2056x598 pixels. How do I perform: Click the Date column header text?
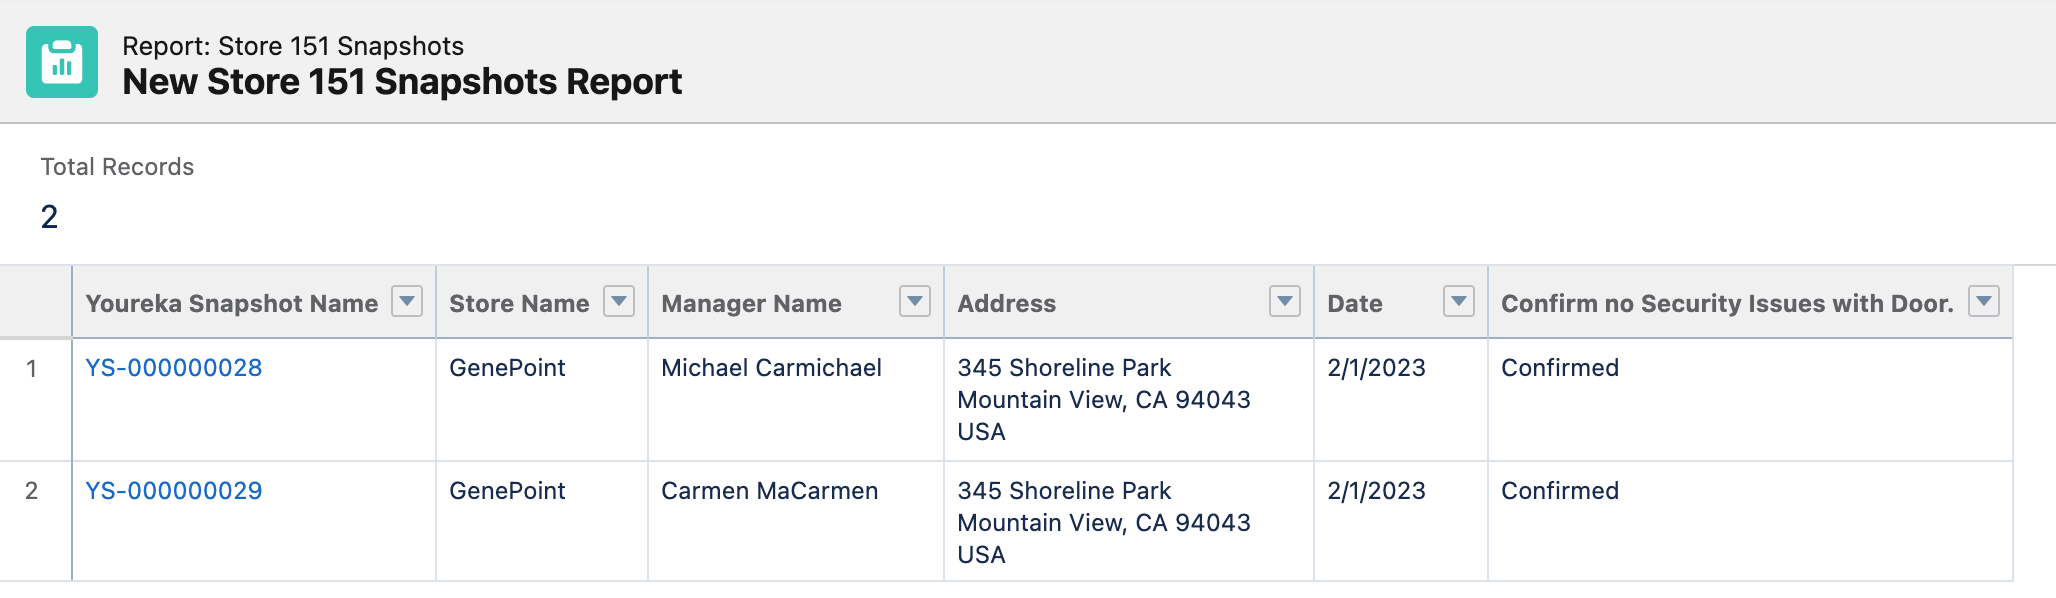[x=1354, y=303]
